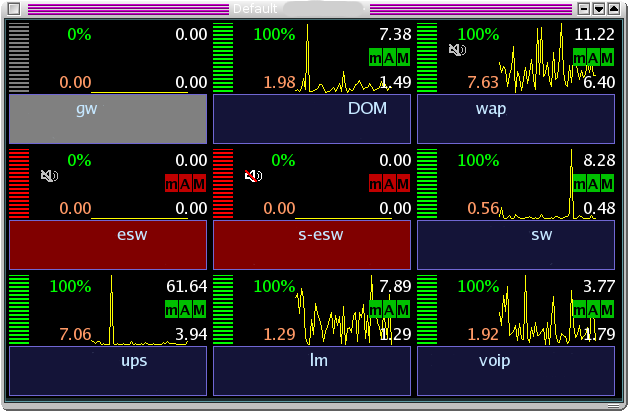
Task: Open the lm host button
Action: pyautogui.click(x=312, y=371)
